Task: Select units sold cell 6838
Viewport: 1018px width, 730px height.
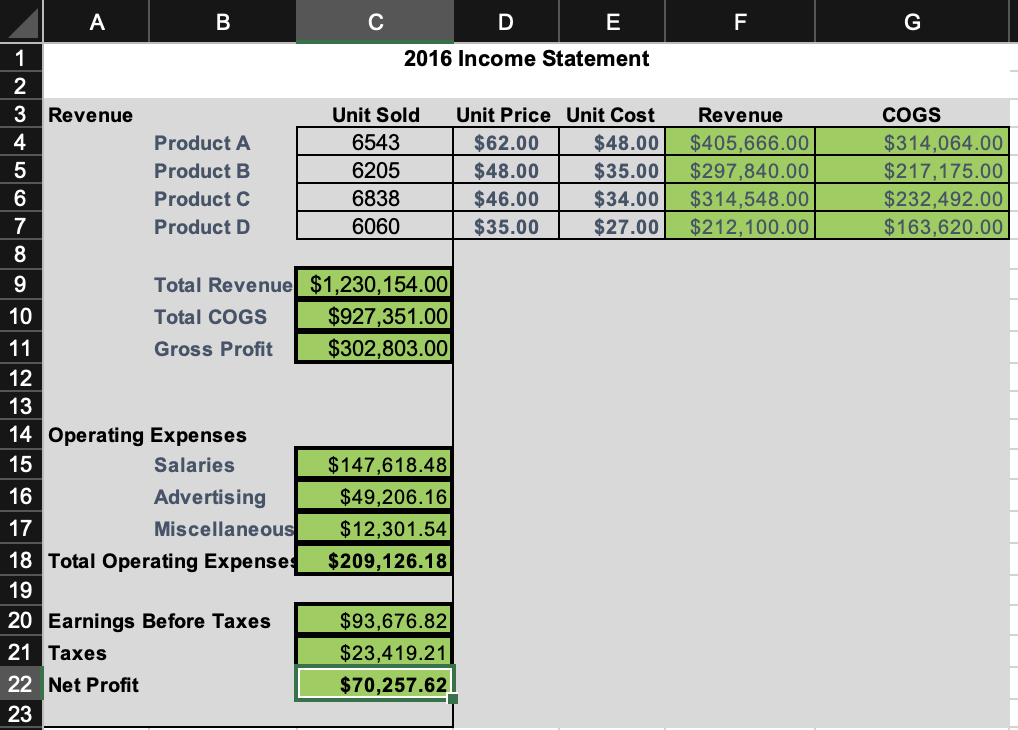Action: pos(375,198)
